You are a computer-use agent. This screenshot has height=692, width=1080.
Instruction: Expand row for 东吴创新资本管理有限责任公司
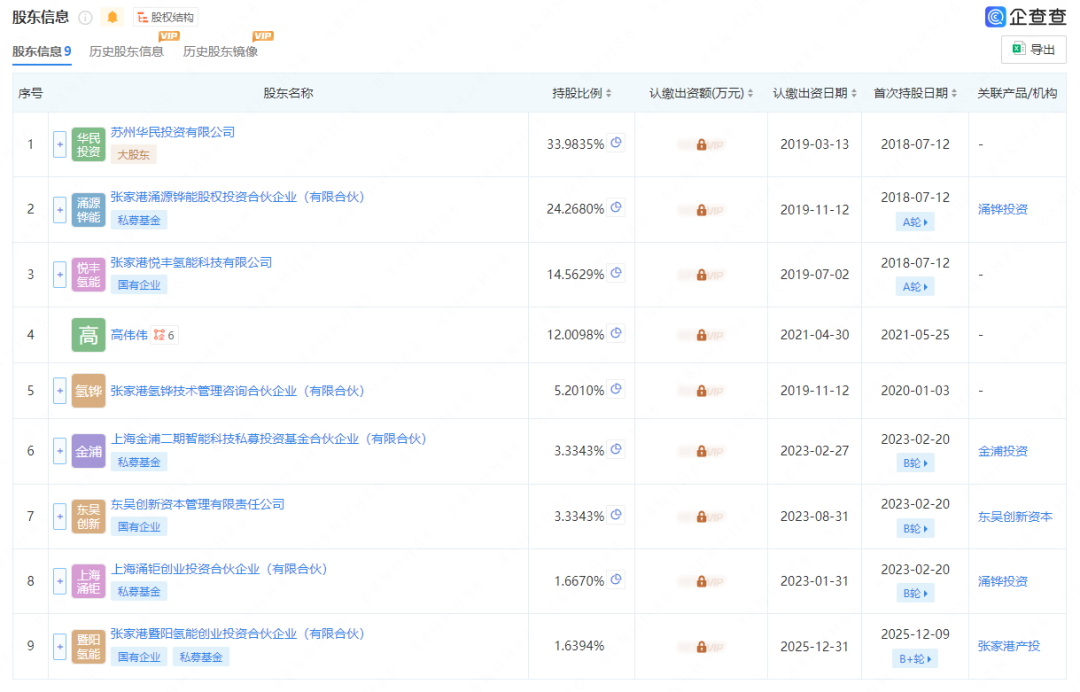[60, 516]
